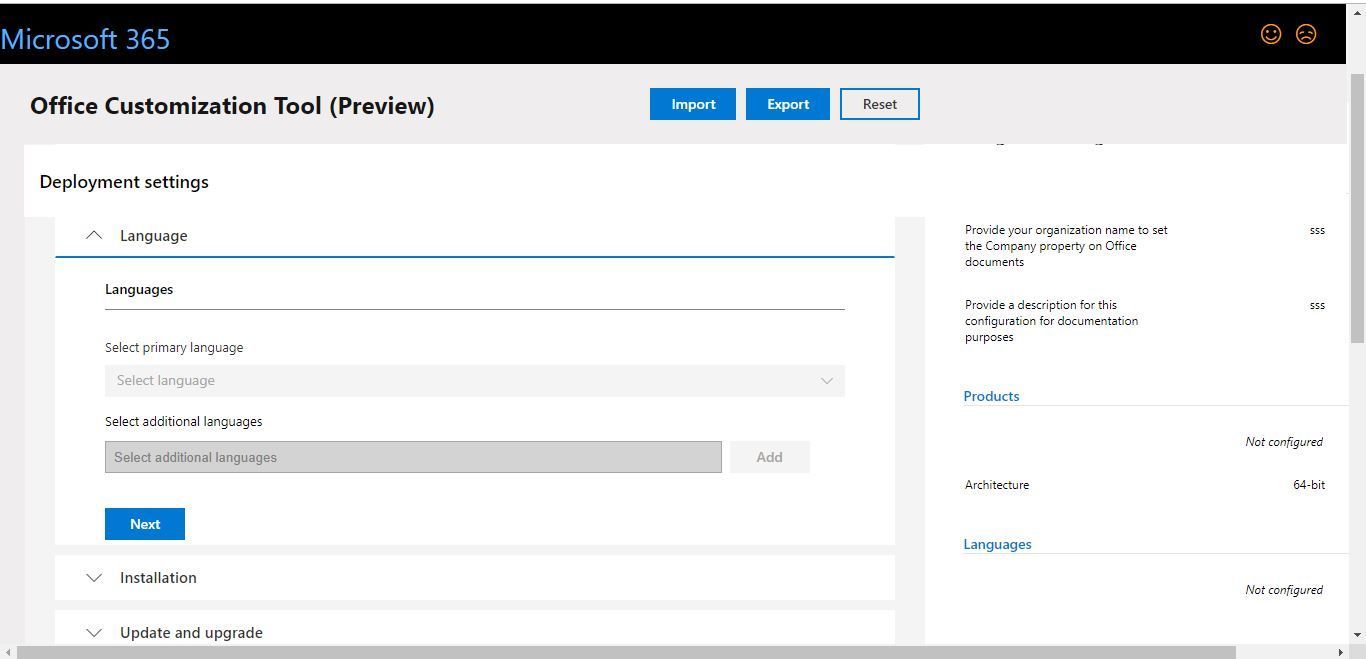
Task: Click the horizontal scrollbar right arrow
Action: pyautogui.click(x=1341, y=652)
